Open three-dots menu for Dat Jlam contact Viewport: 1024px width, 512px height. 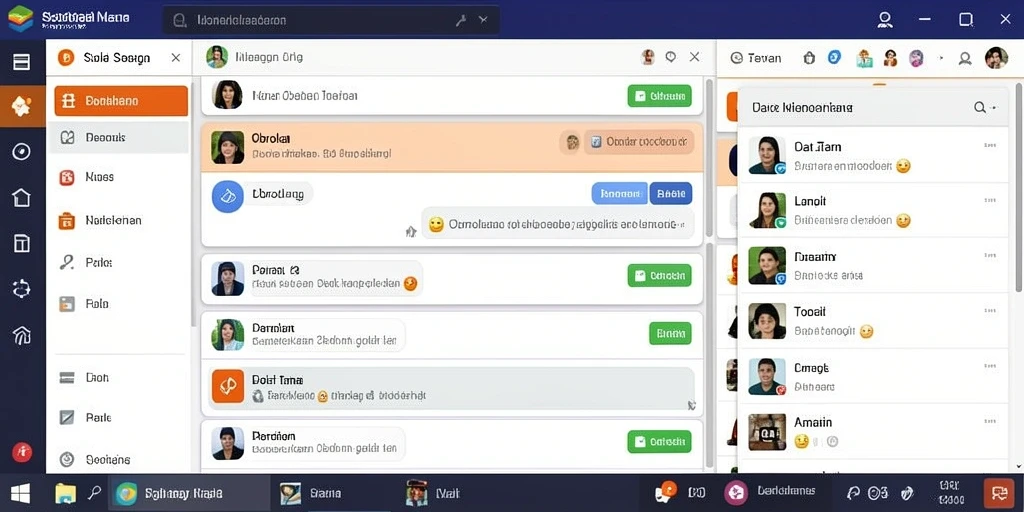click(990, 146)
